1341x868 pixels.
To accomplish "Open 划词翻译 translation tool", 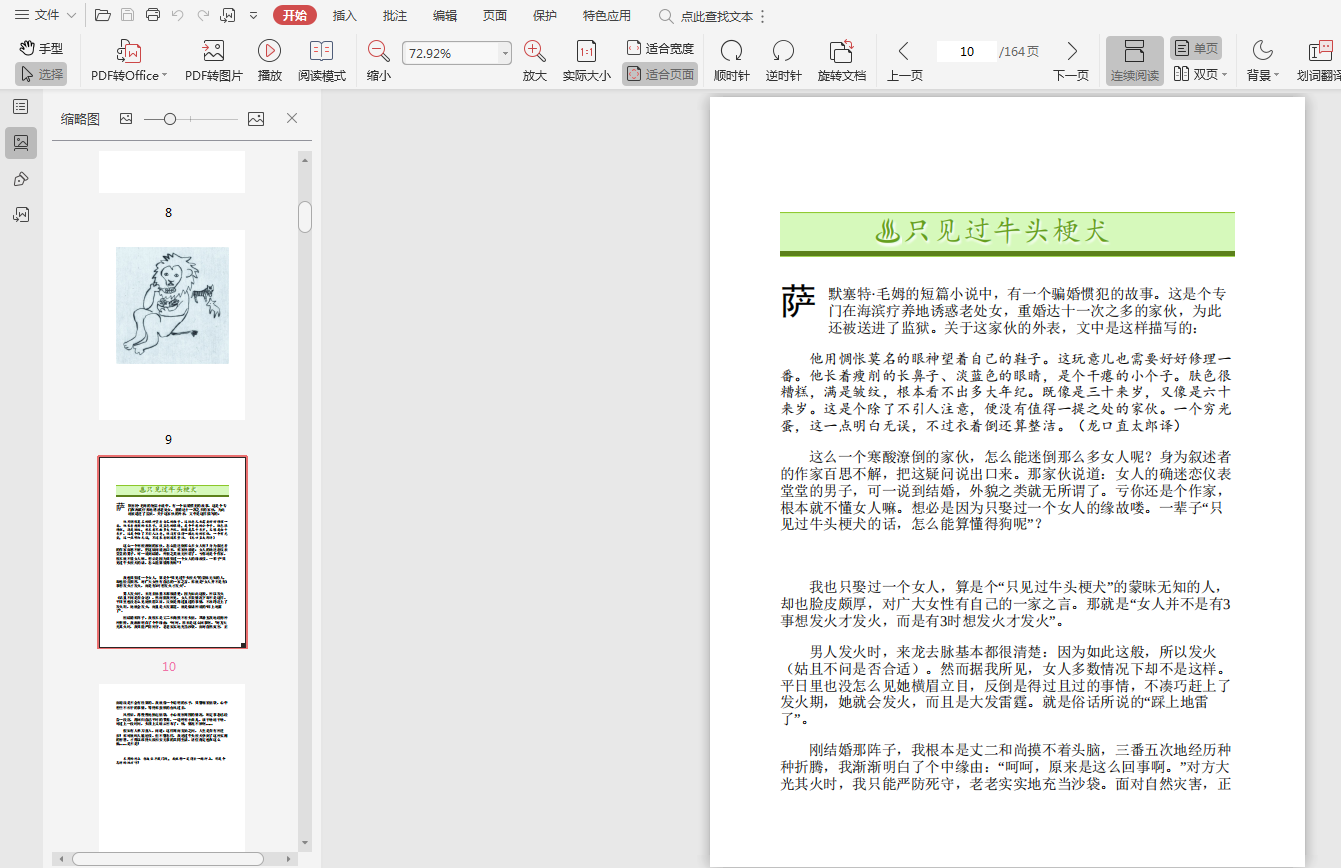I will (1320, 51).
